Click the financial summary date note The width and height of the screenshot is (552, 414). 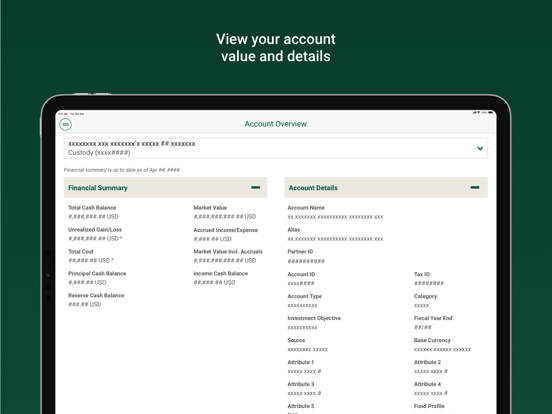click(121, 170)
